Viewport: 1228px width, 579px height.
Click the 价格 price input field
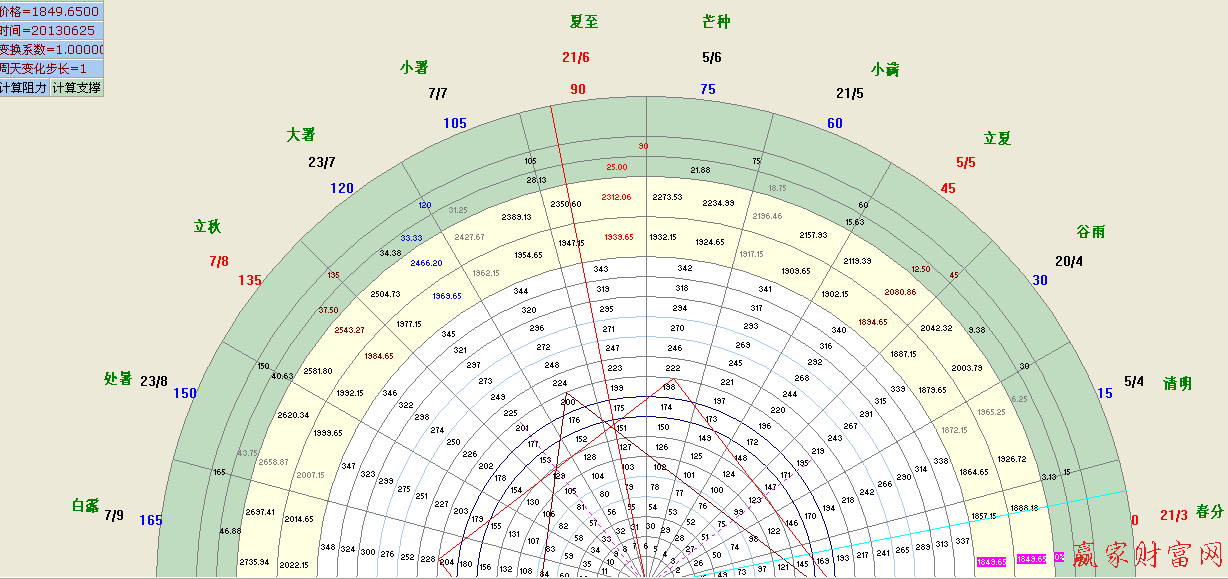(x=52, y=11)
